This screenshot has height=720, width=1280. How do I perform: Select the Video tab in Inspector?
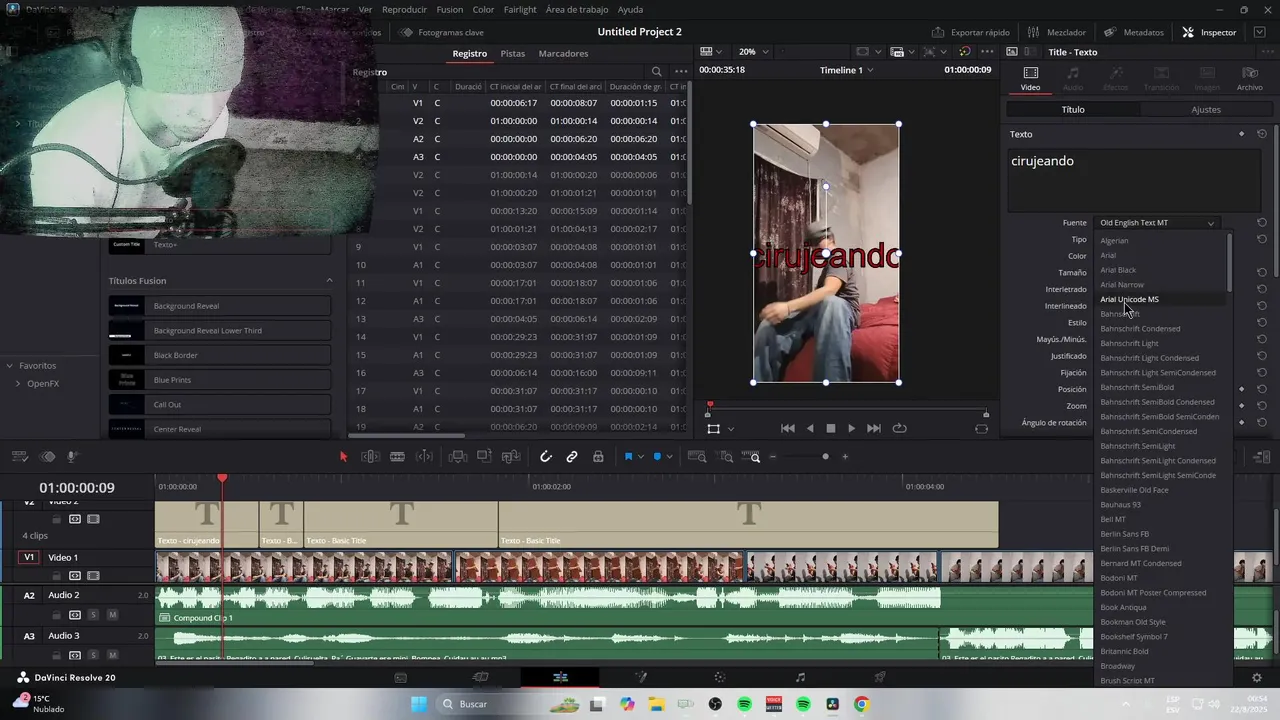[x=1030, y=78]
